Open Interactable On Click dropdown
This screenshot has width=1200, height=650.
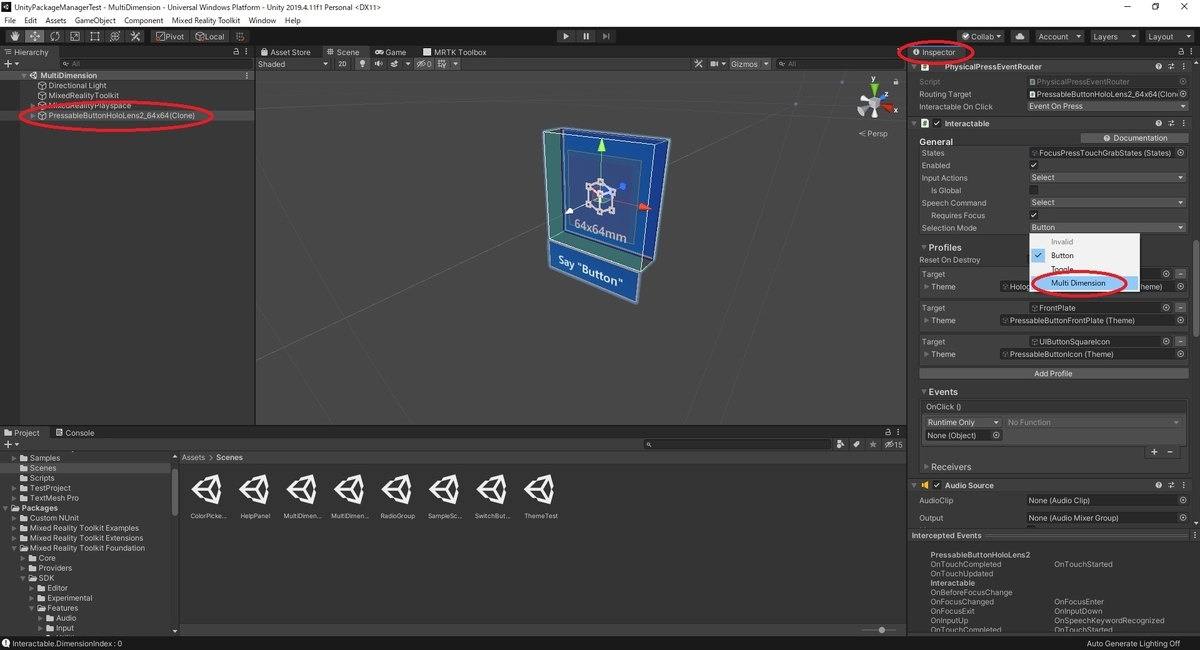(x=1107, y=106)
